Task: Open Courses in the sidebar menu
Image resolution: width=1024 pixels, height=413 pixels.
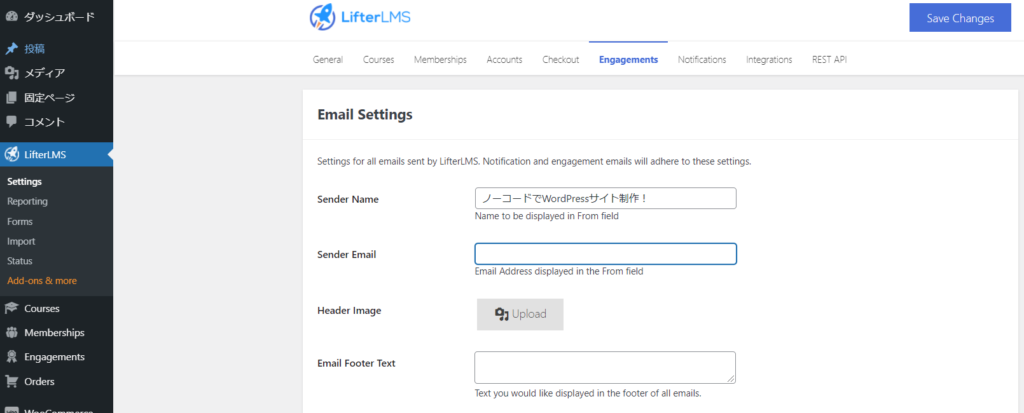Action: [x=42, y=308]
